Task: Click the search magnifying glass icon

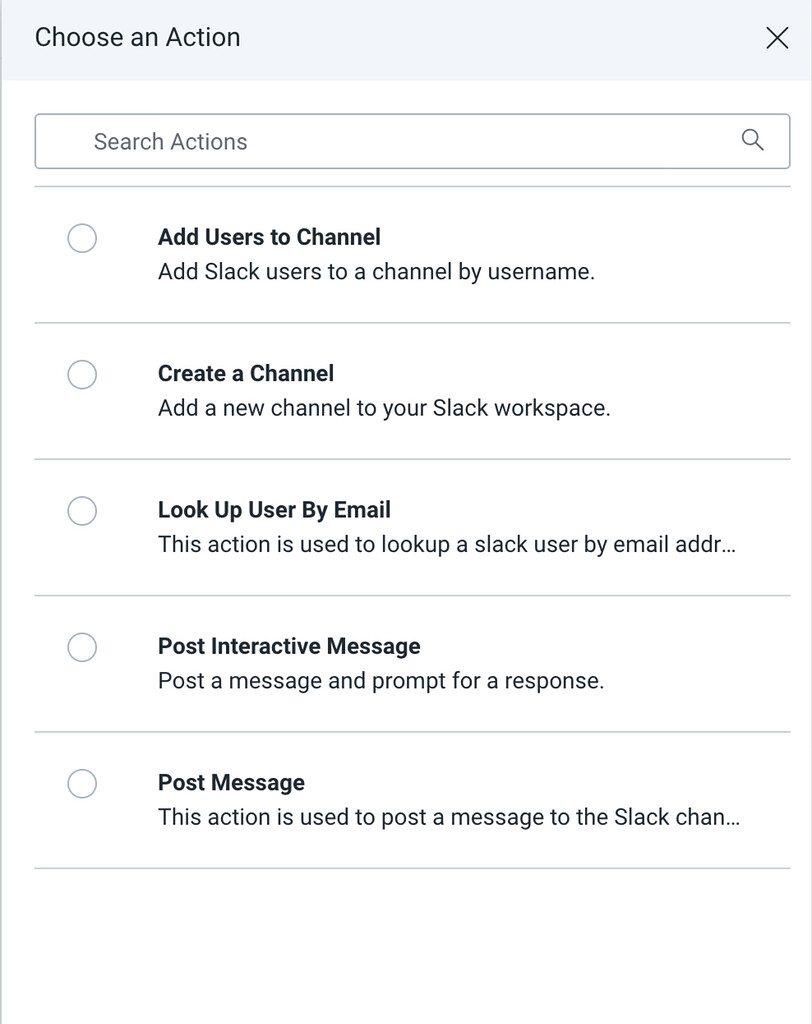Action: pyautogui.click(x=752, y=141)
